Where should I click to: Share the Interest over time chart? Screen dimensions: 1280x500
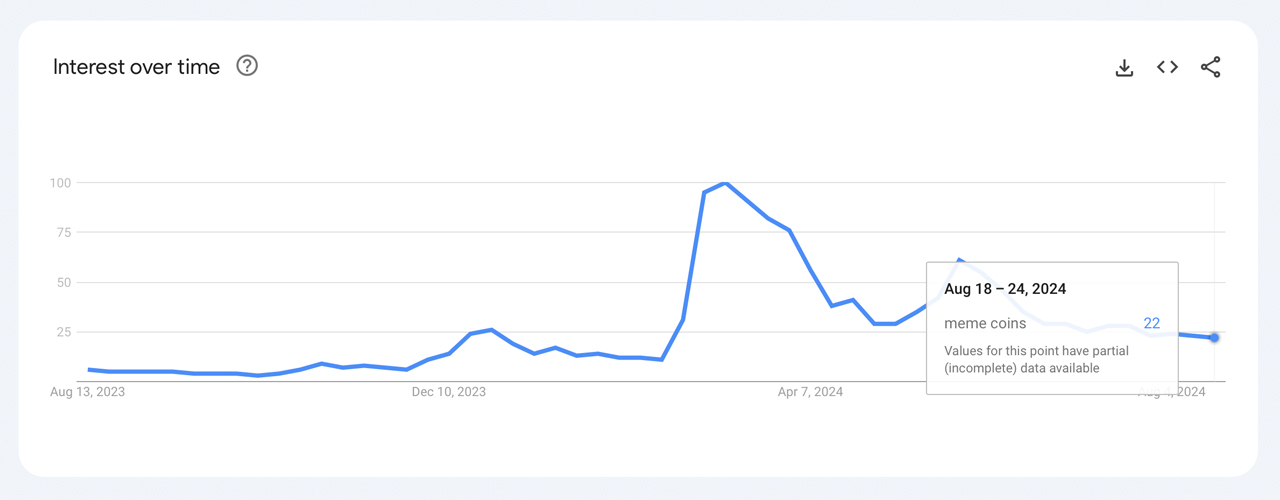tap(1210, 67)
